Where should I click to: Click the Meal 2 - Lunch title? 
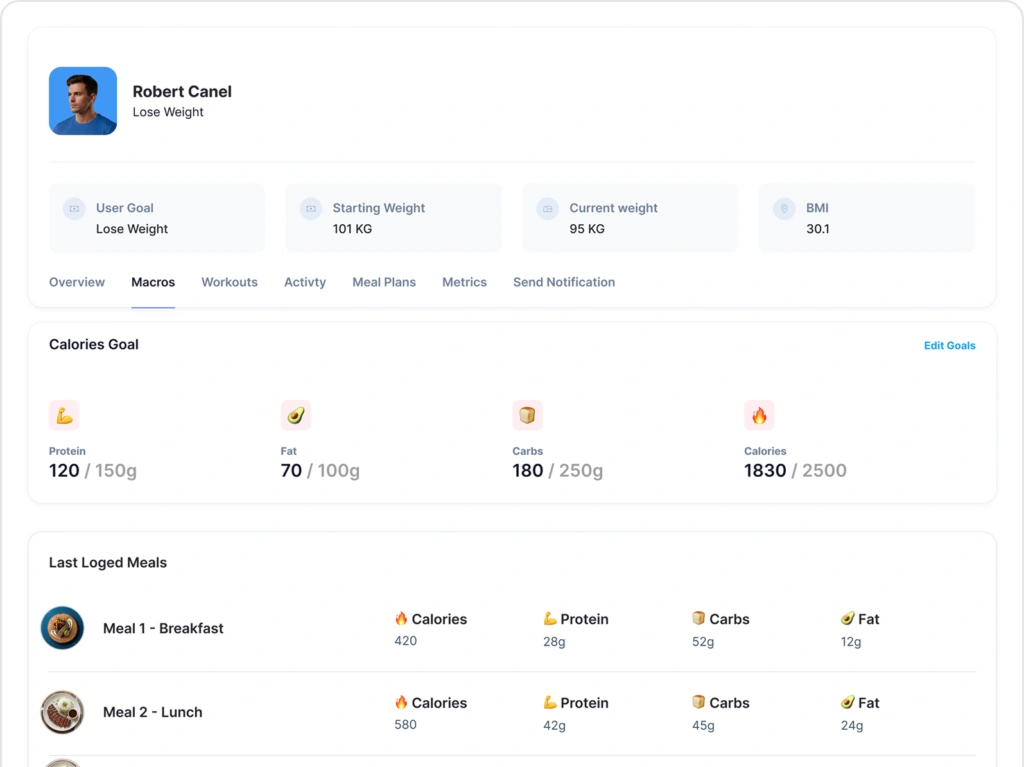(153, 712)
